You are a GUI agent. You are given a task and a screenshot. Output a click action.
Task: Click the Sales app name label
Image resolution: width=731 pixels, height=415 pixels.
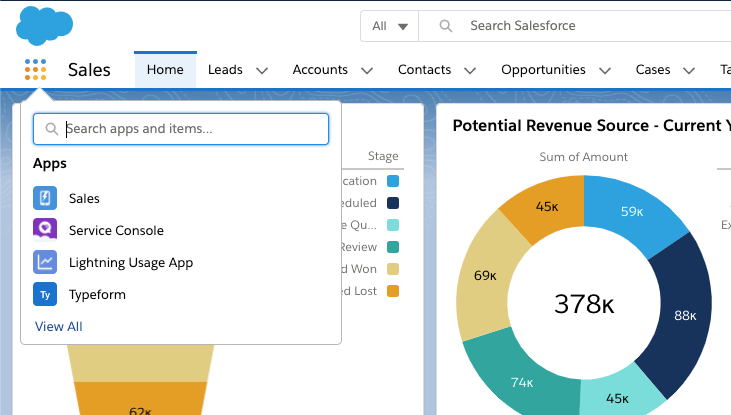pos(89,70)
